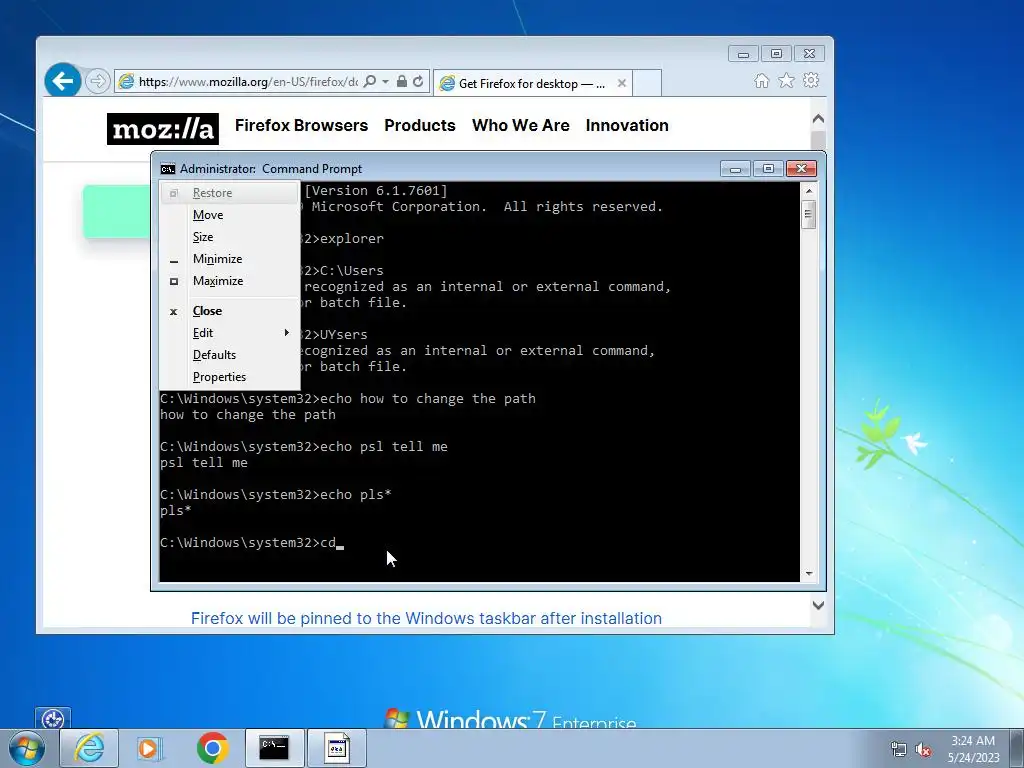
Task: Choose Maximize from the system menu
Action: [x=229, y=281]
